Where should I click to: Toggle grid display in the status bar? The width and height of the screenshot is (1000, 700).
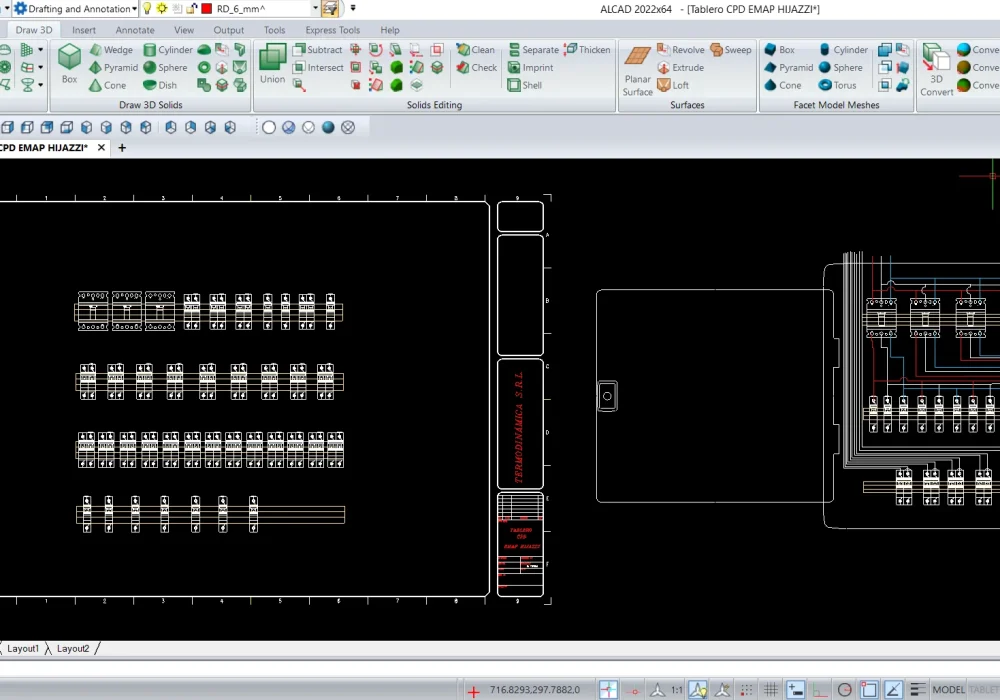coord(771,690)
